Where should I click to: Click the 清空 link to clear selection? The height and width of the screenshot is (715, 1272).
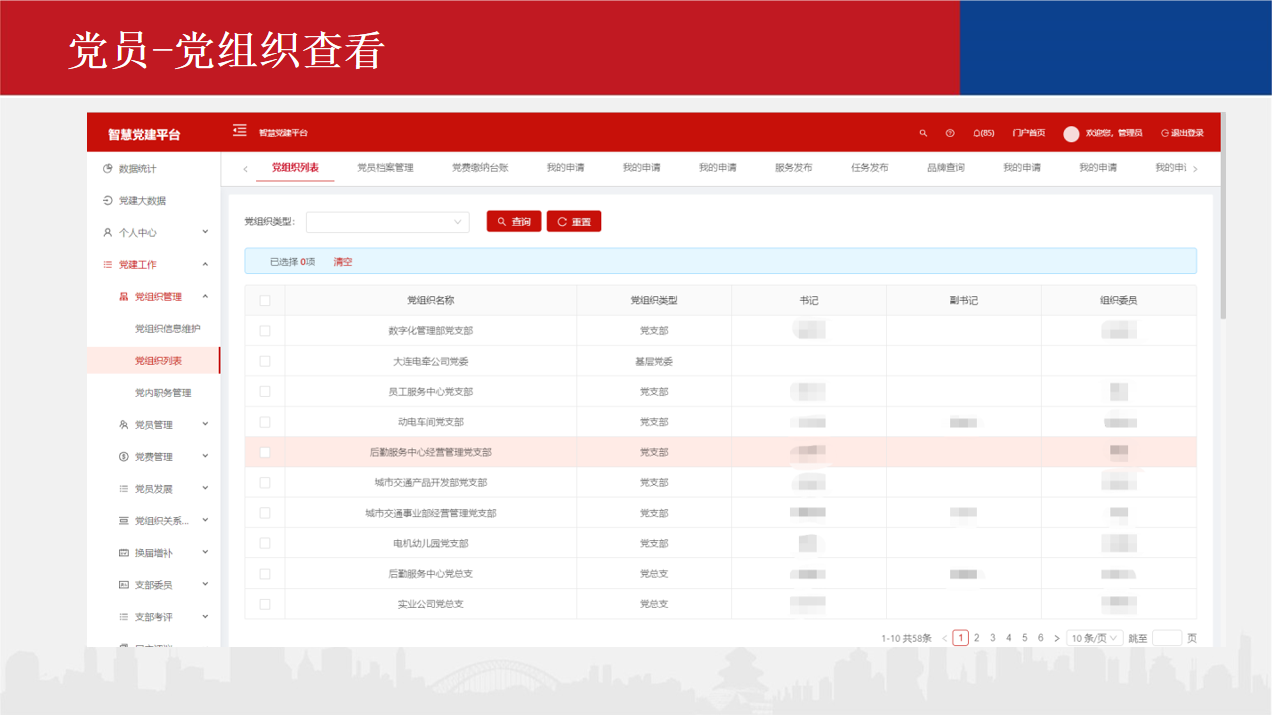(x=343, y=262)
